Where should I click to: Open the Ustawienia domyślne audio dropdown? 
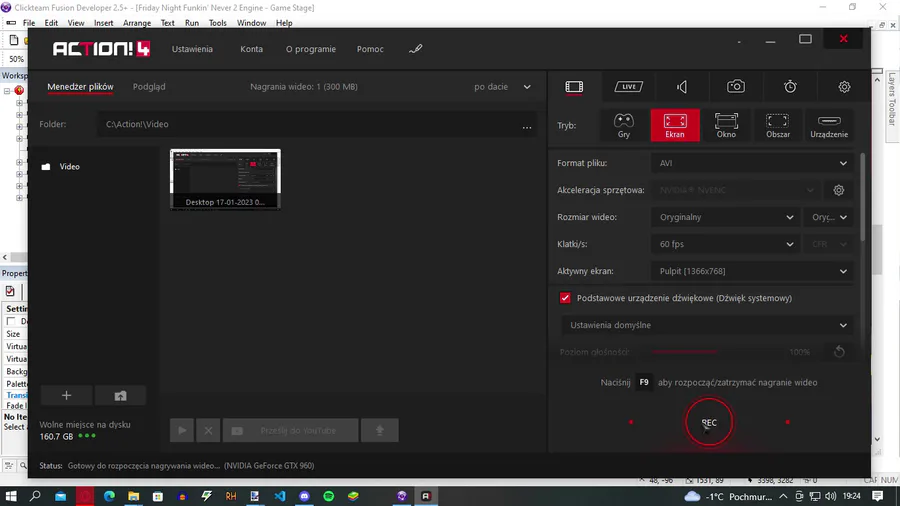click(x=707, y=325)
